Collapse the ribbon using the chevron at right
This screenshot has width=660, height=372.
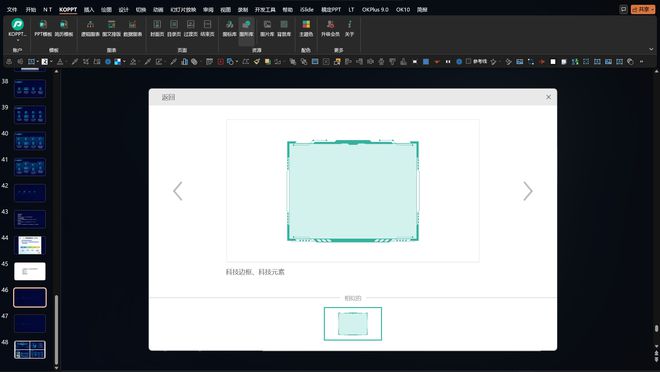point(651,50)
